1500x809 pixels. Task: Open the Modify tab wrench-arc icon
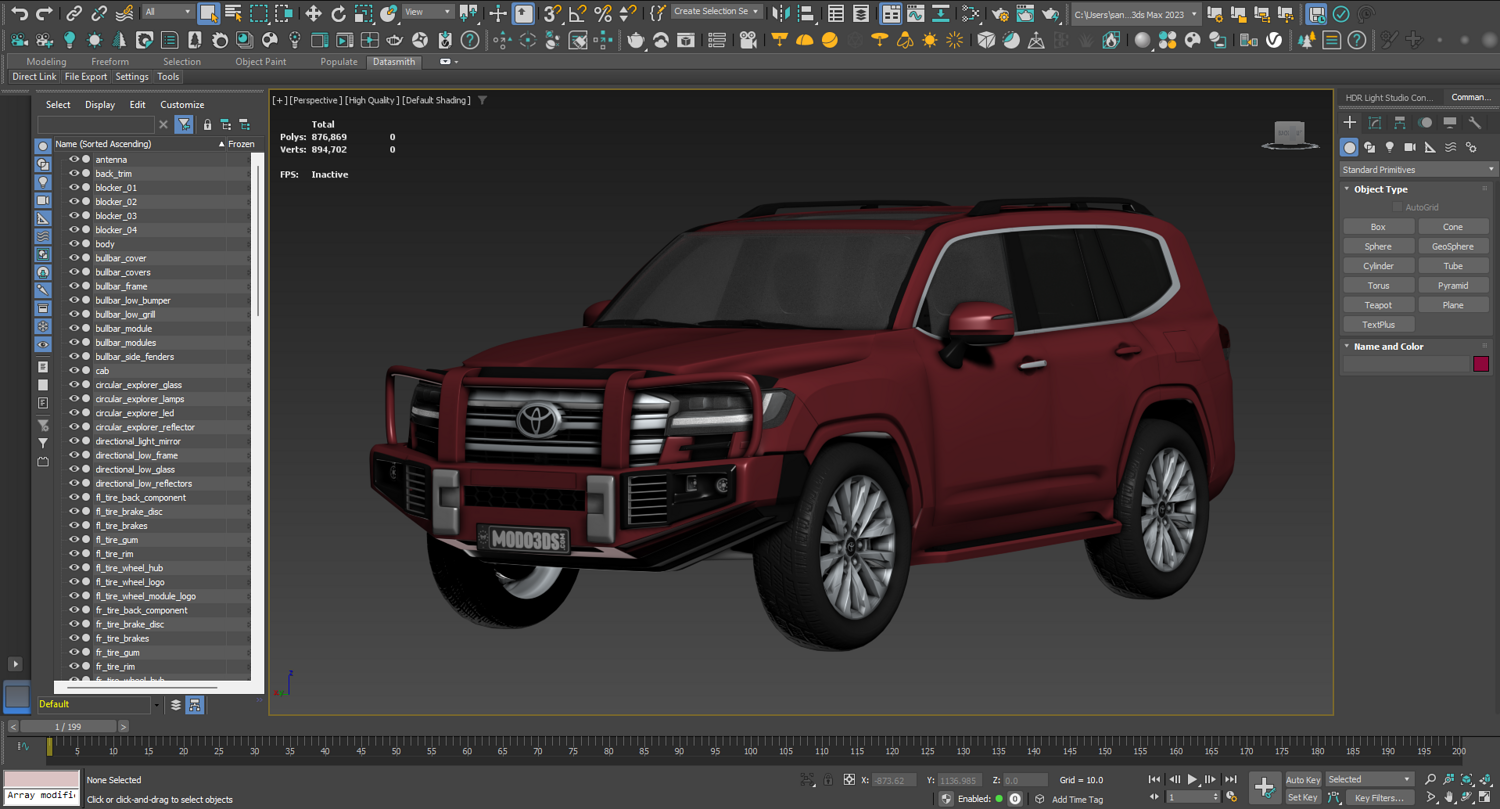click(x=1375, y=122)
